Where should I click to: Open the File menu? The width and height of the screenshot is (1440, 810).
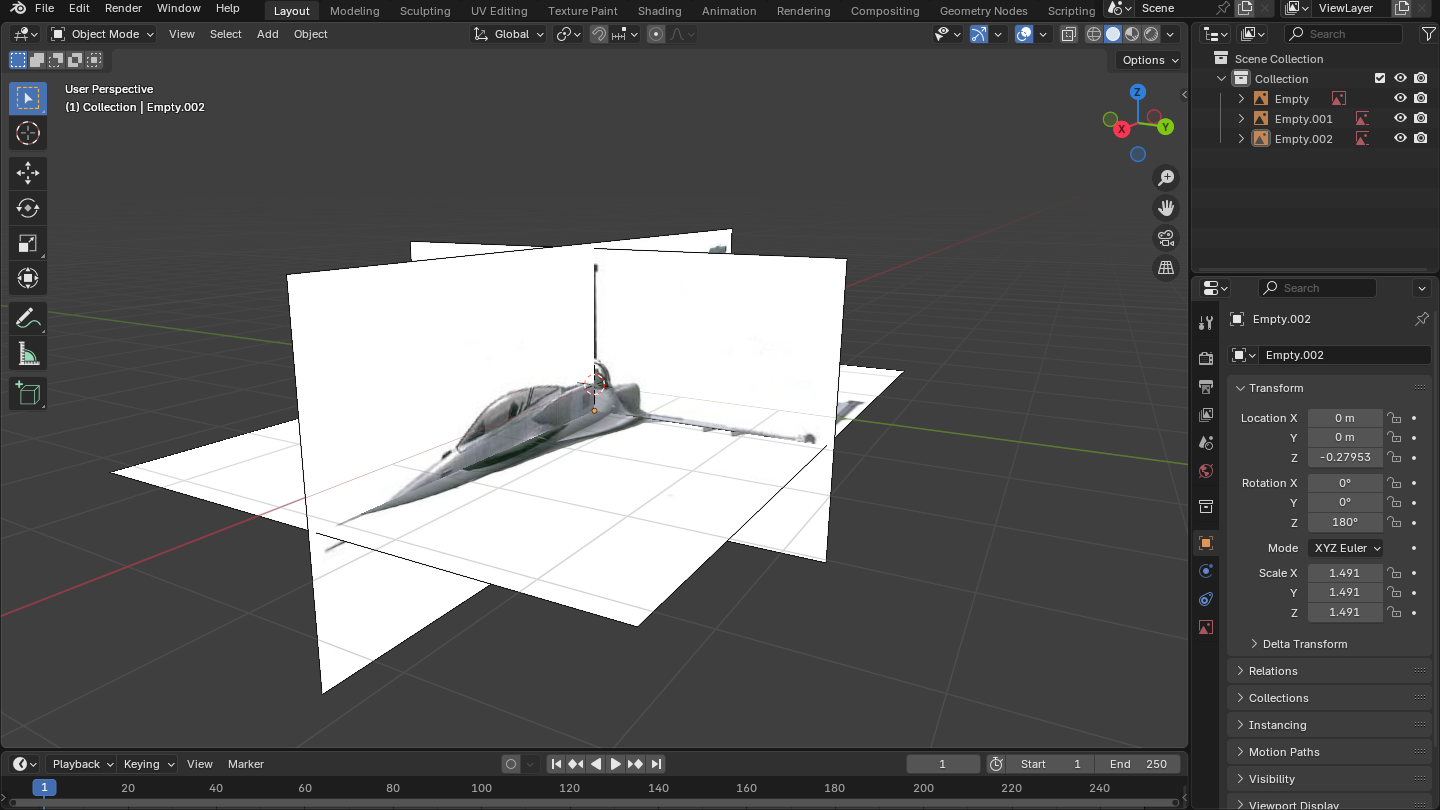[x=44, y=8]
